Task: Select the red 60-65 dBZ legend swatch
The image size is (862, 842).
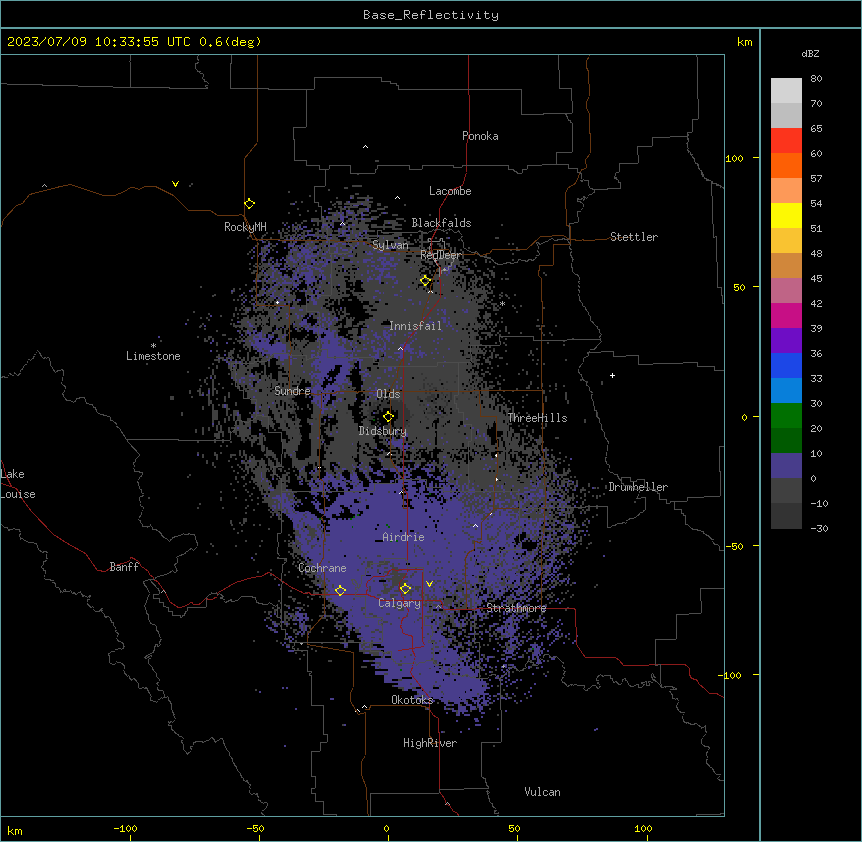Action: point(786,140)
